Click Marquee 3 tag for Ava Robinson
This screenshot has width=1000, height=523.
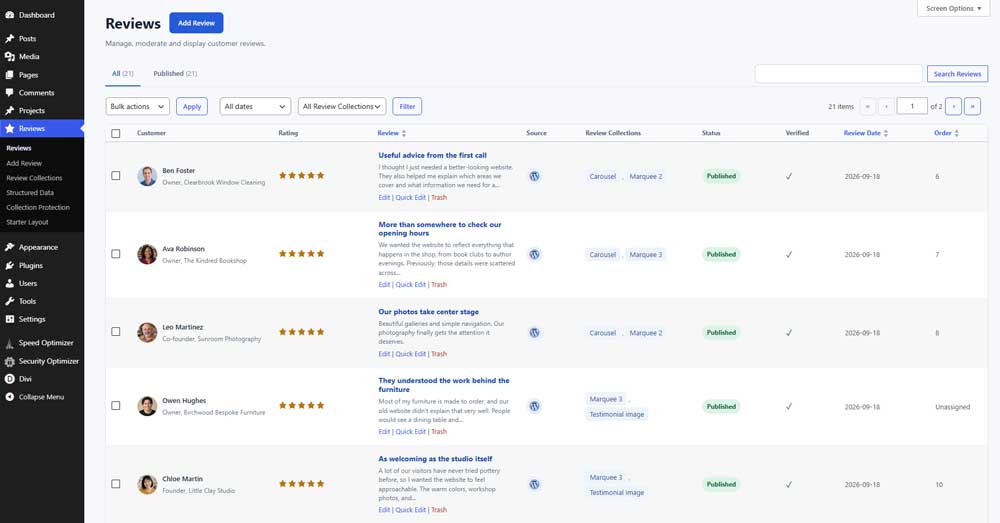(x=646, y=254)
